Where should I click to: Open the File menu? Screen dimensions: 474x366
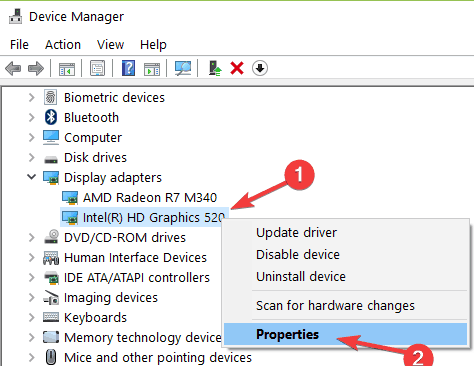[x=19, y=44]
